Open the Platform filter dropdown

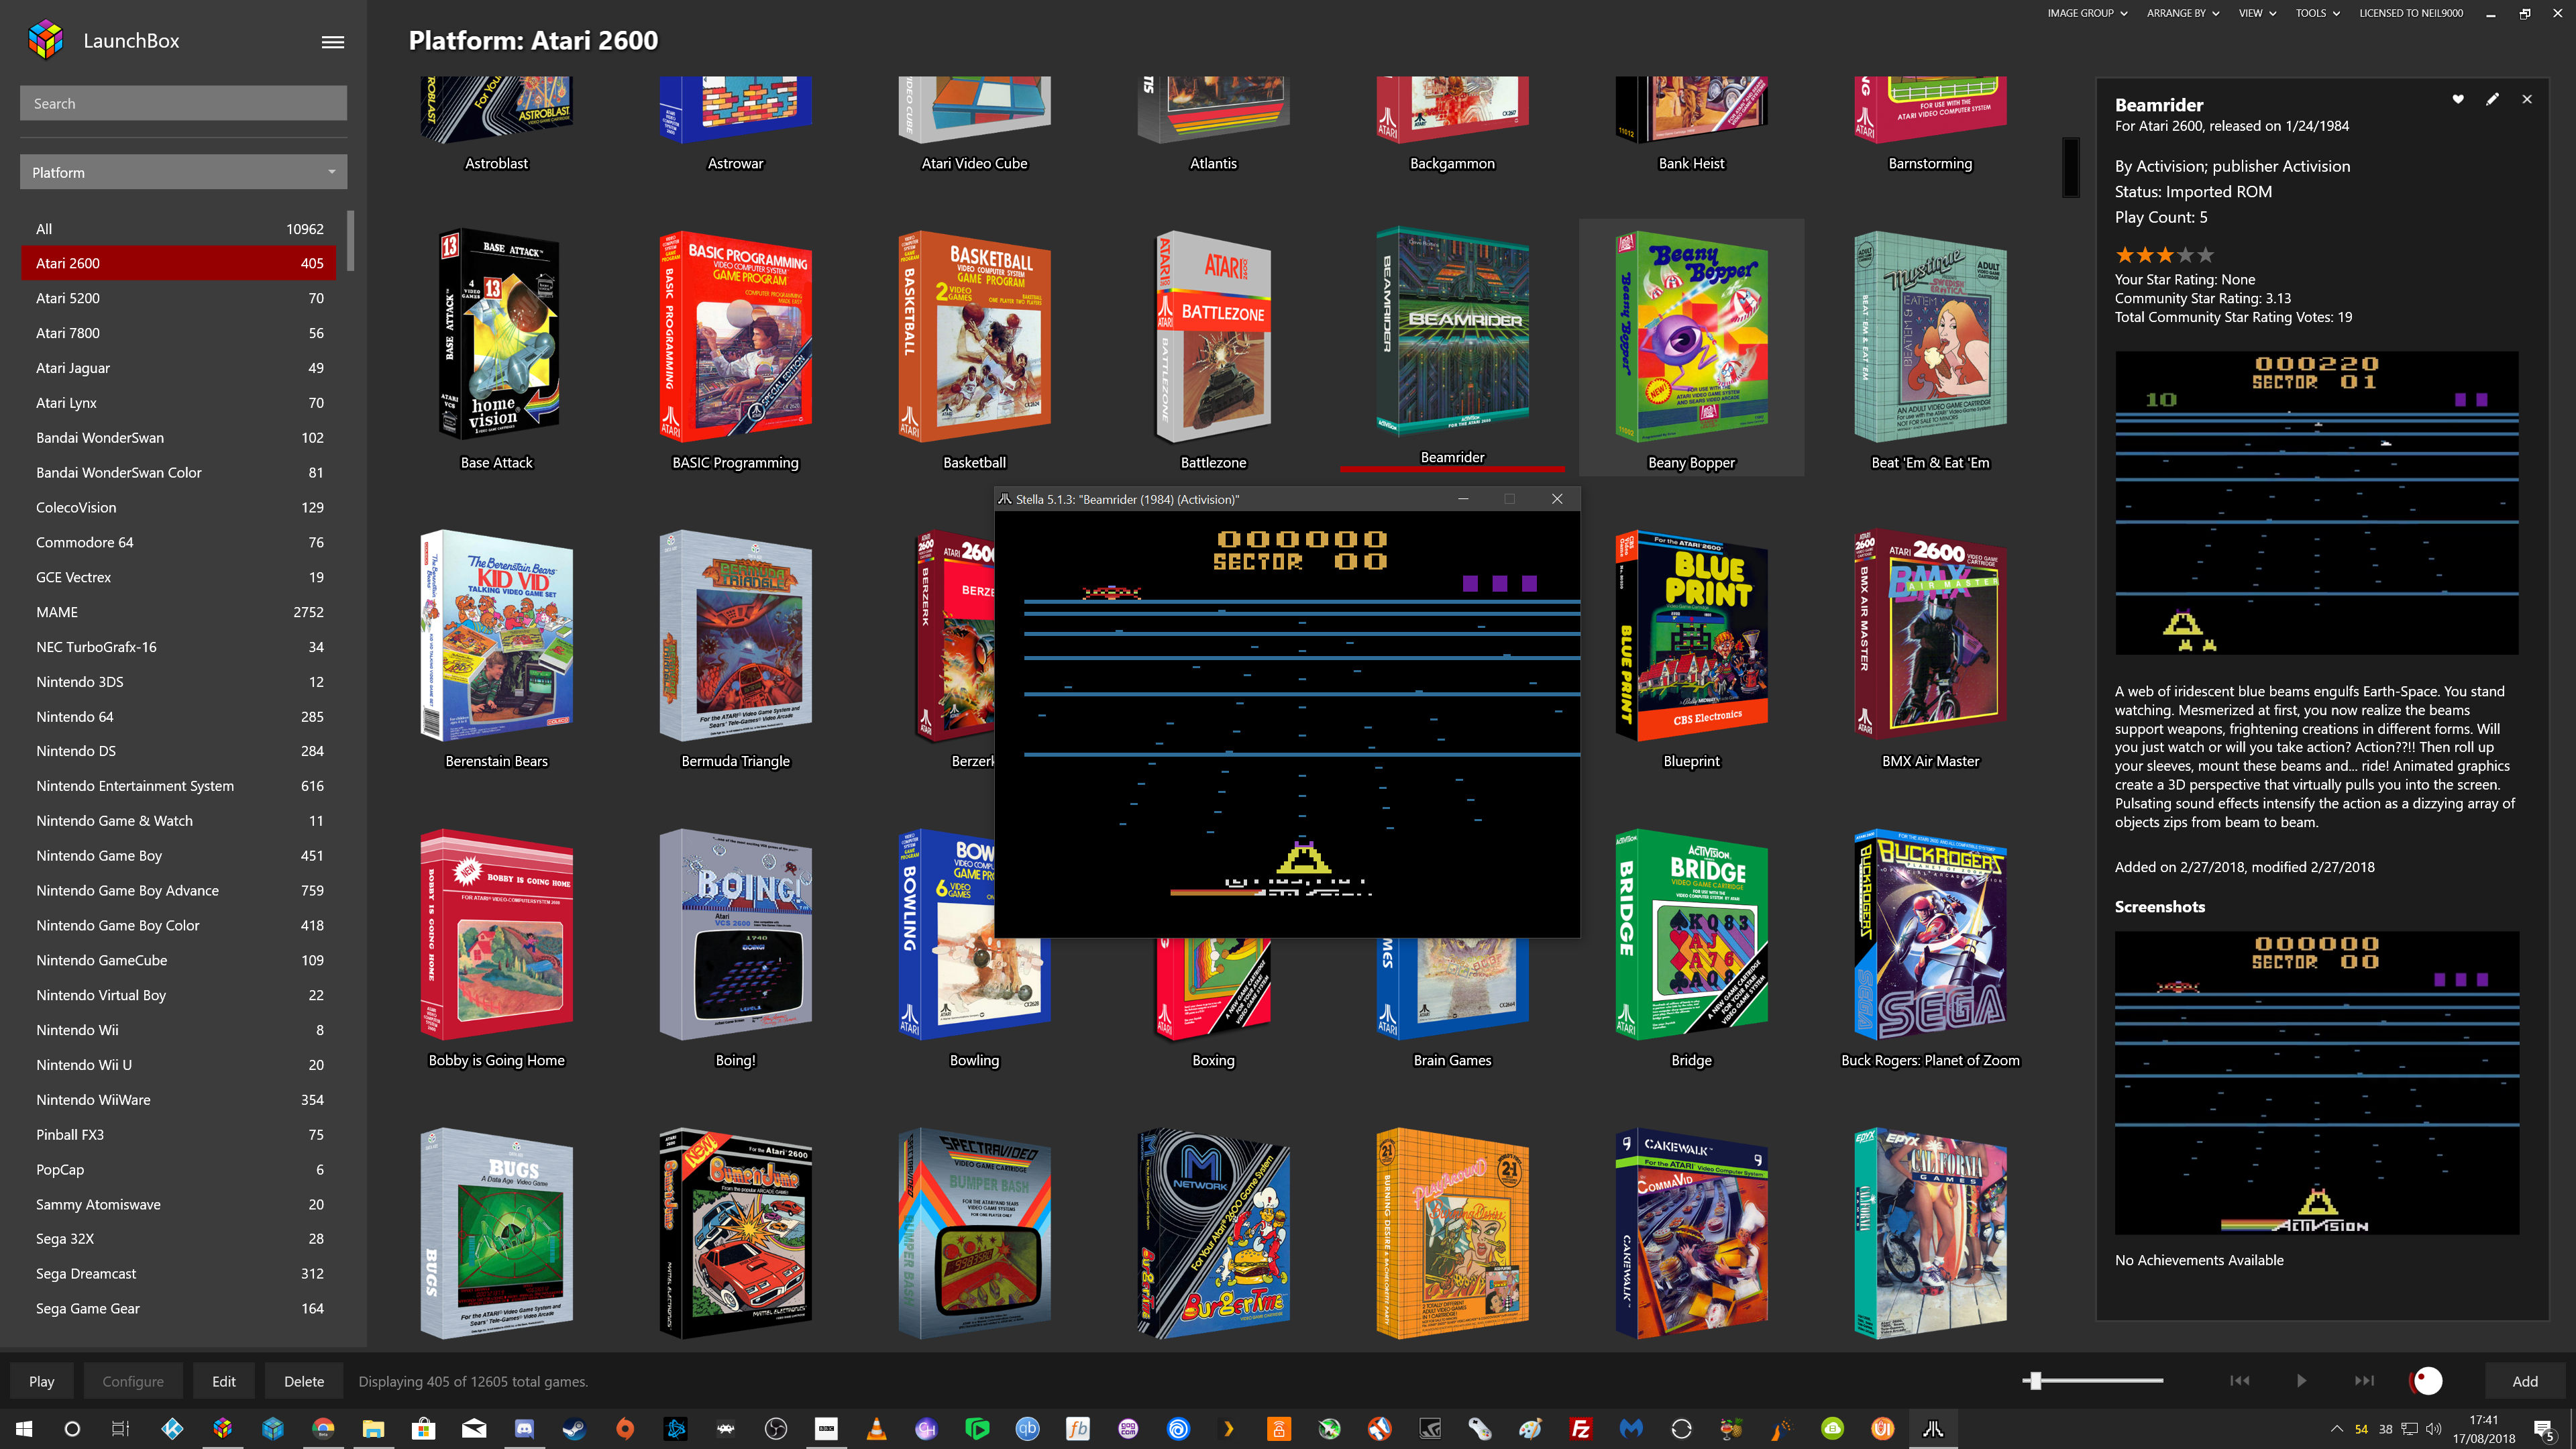183,172
